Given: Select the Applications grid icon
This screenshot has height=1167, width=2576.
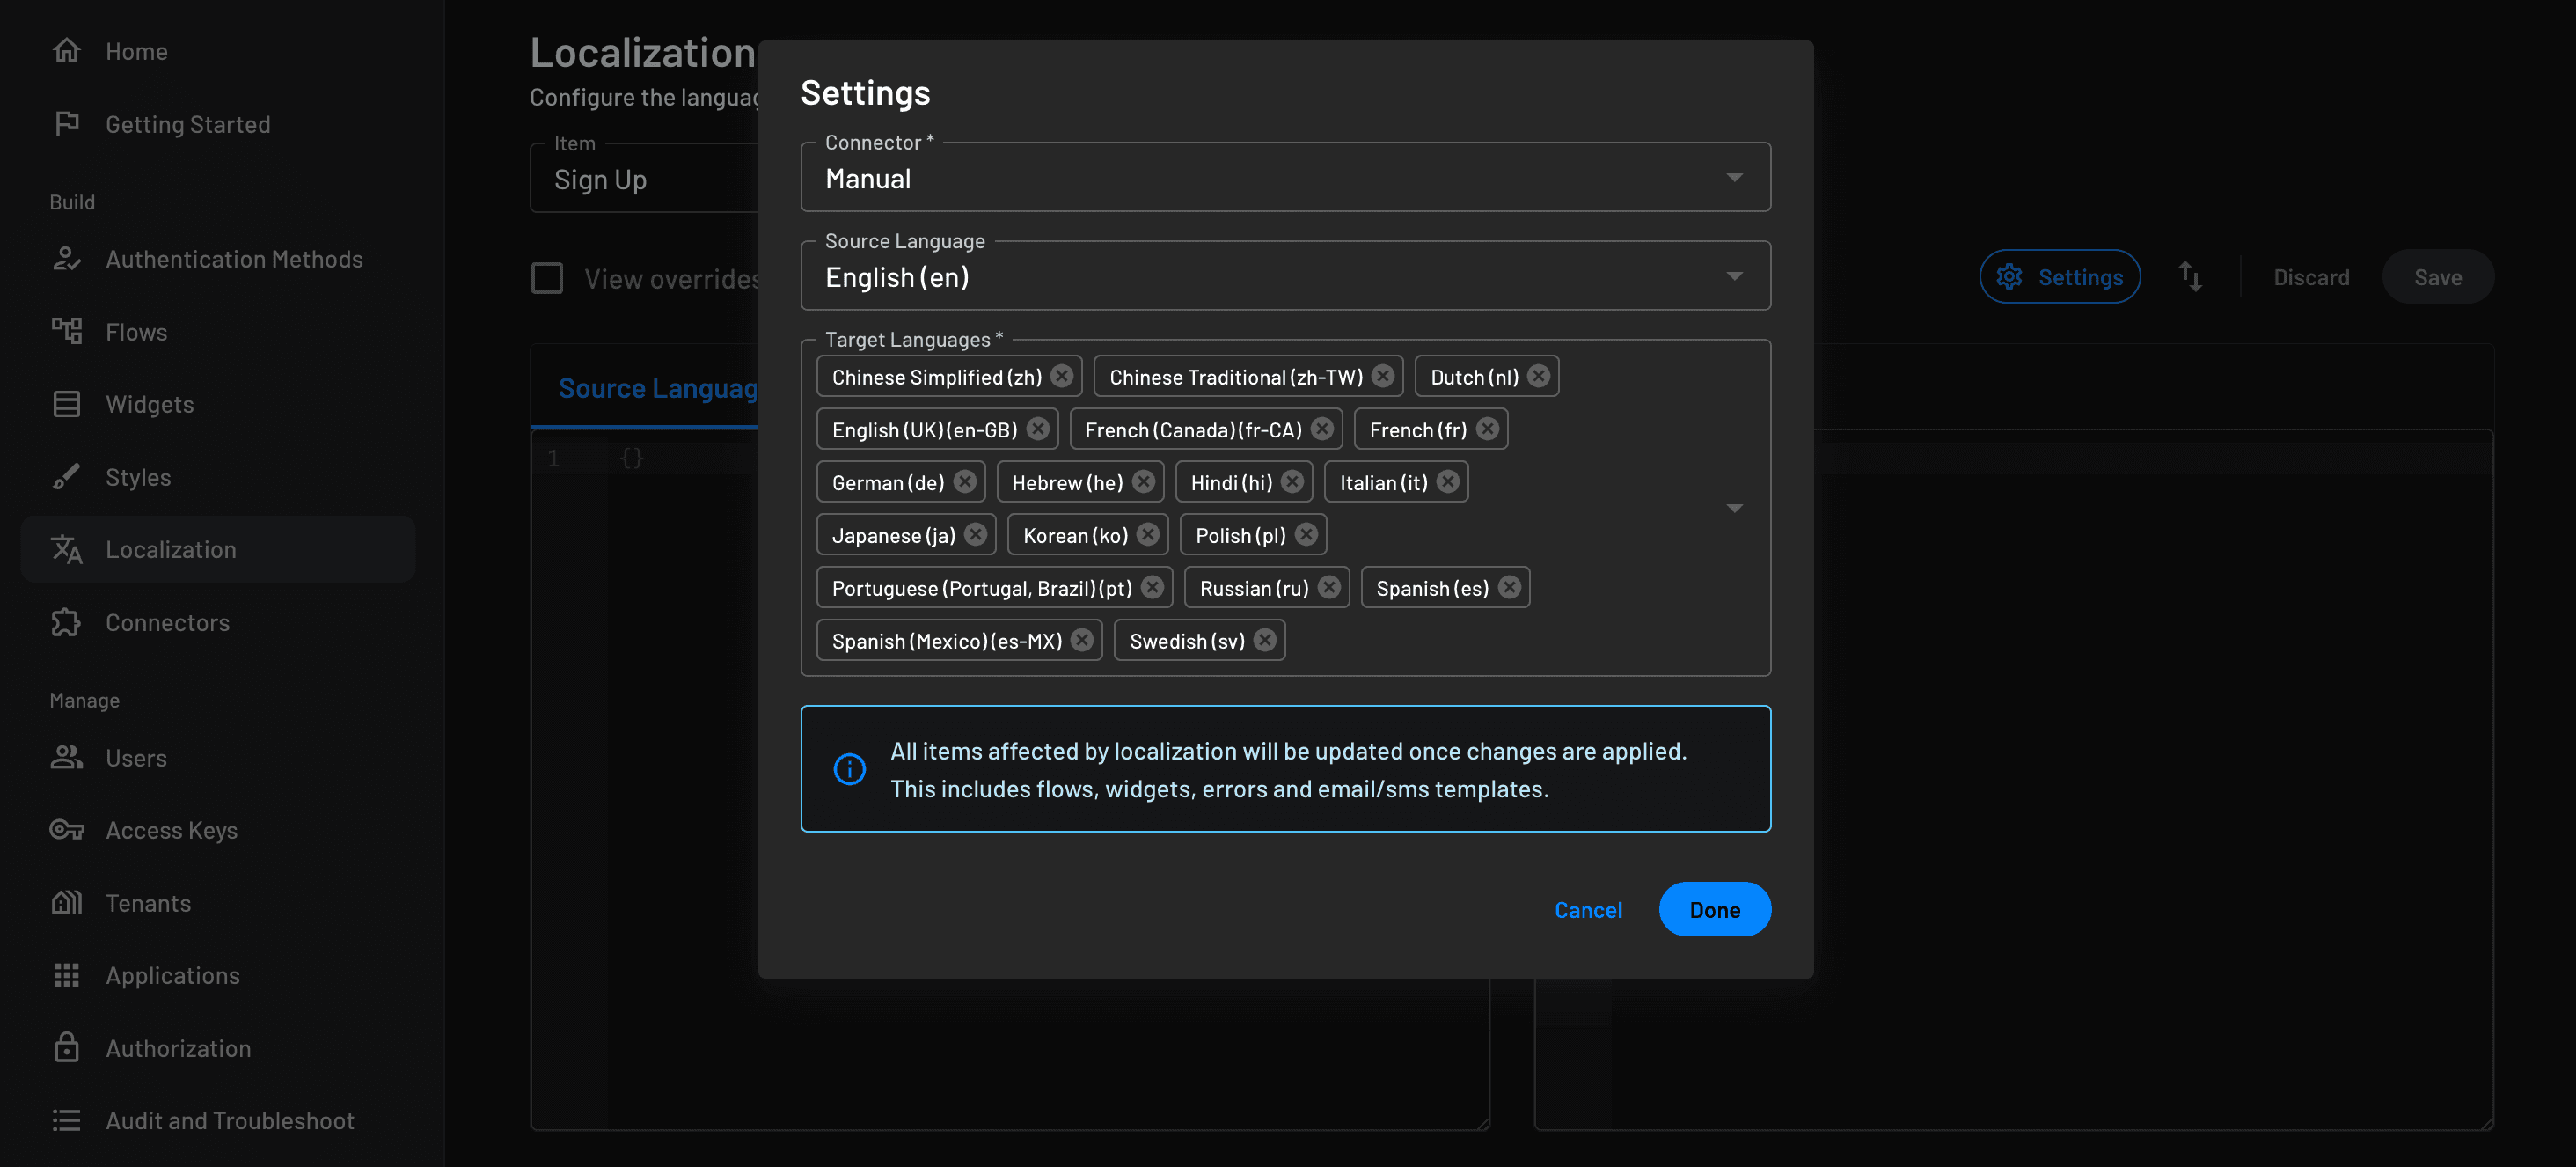Looking at the screenshot, I should point(66,975).
